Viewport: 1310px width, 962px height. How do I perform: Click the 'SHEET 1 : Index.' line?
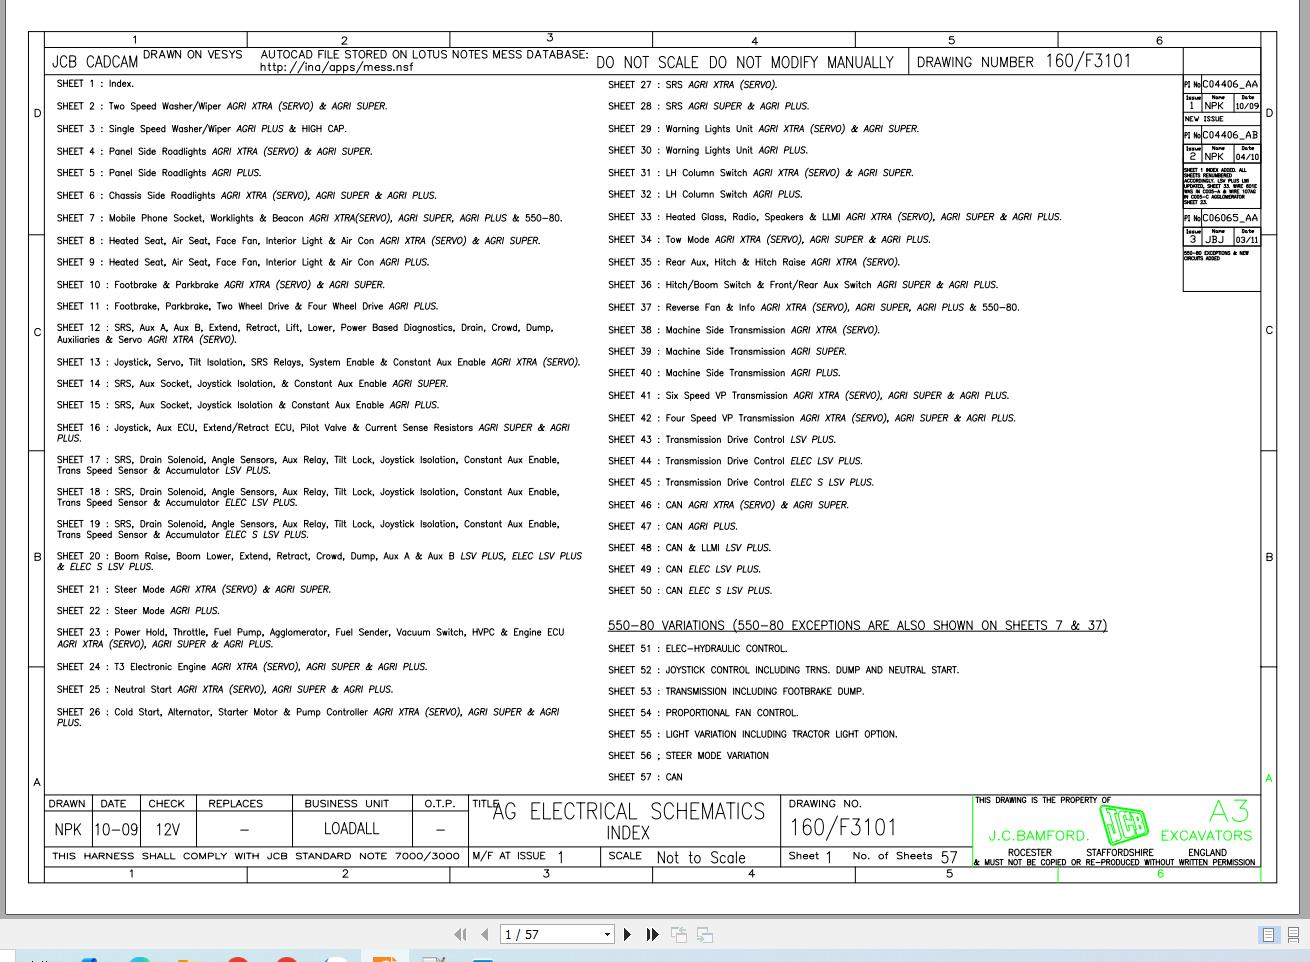(95, 84)
